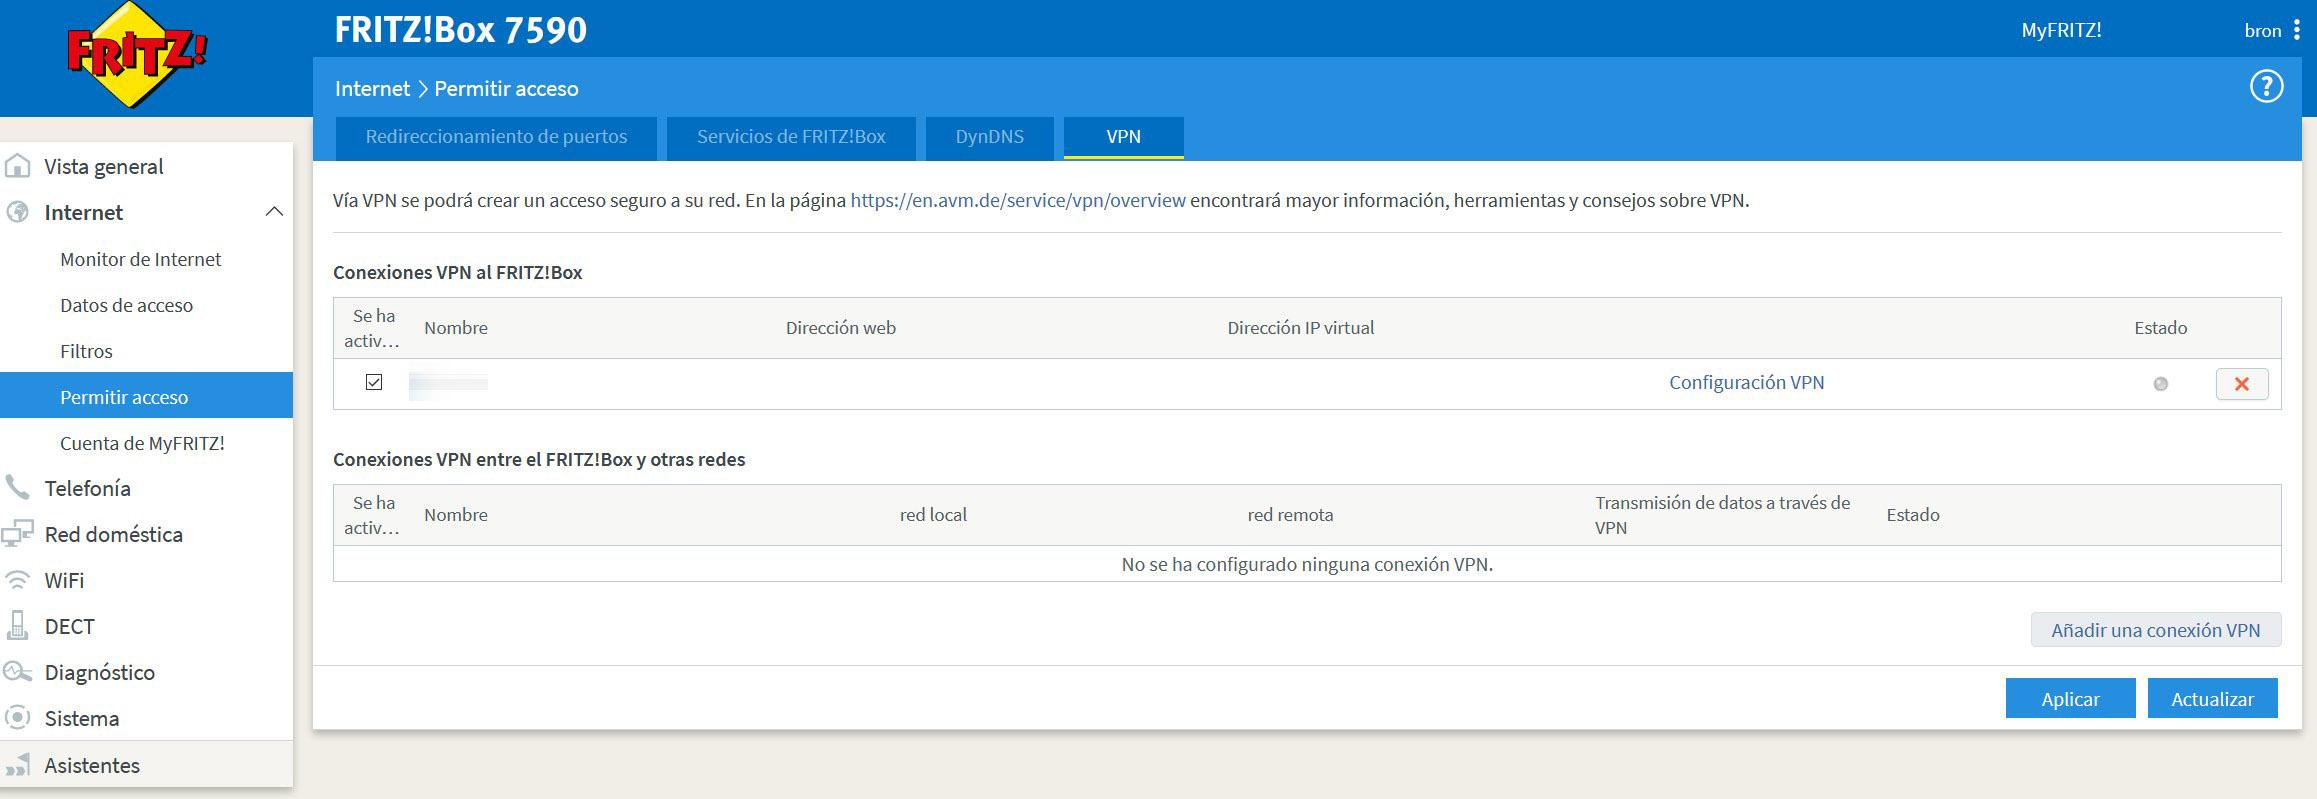The image size is (2317, 799).
Task: Click the bron username
Action: pyautogui.click(x=2263, y=30)
